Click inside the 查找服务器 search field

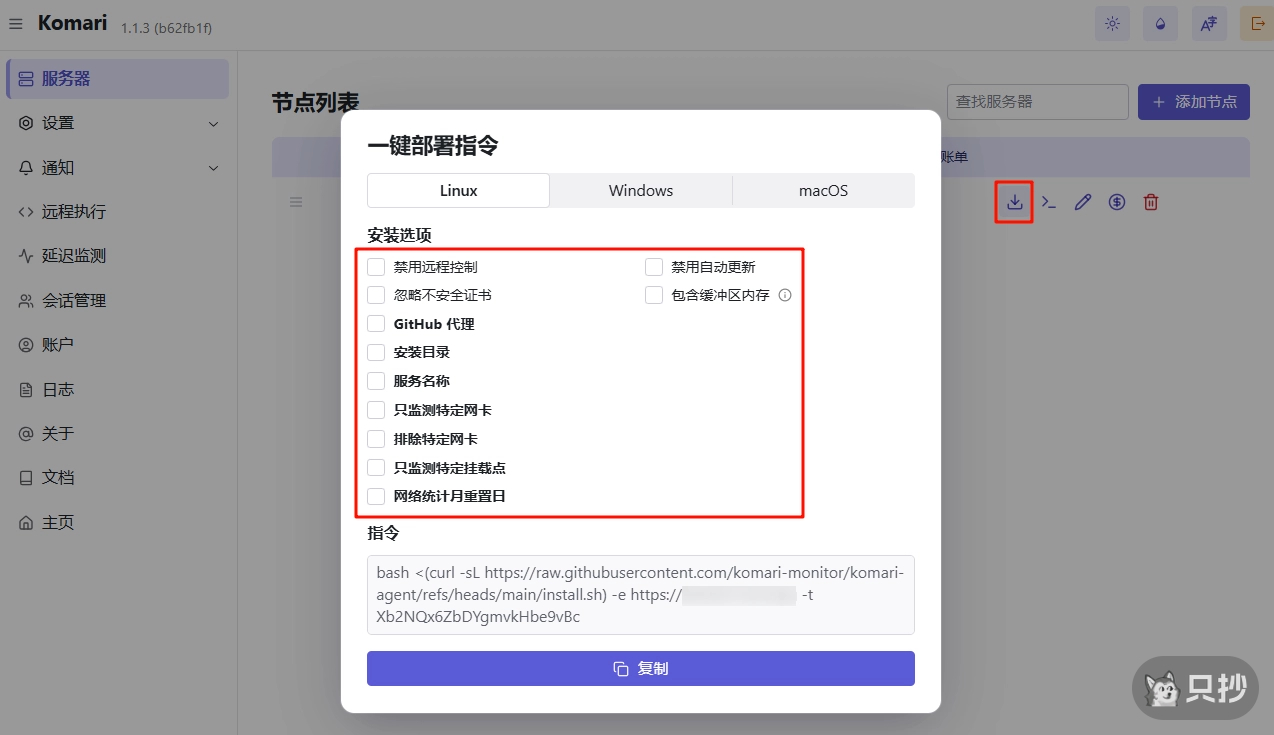(1037, 101)
